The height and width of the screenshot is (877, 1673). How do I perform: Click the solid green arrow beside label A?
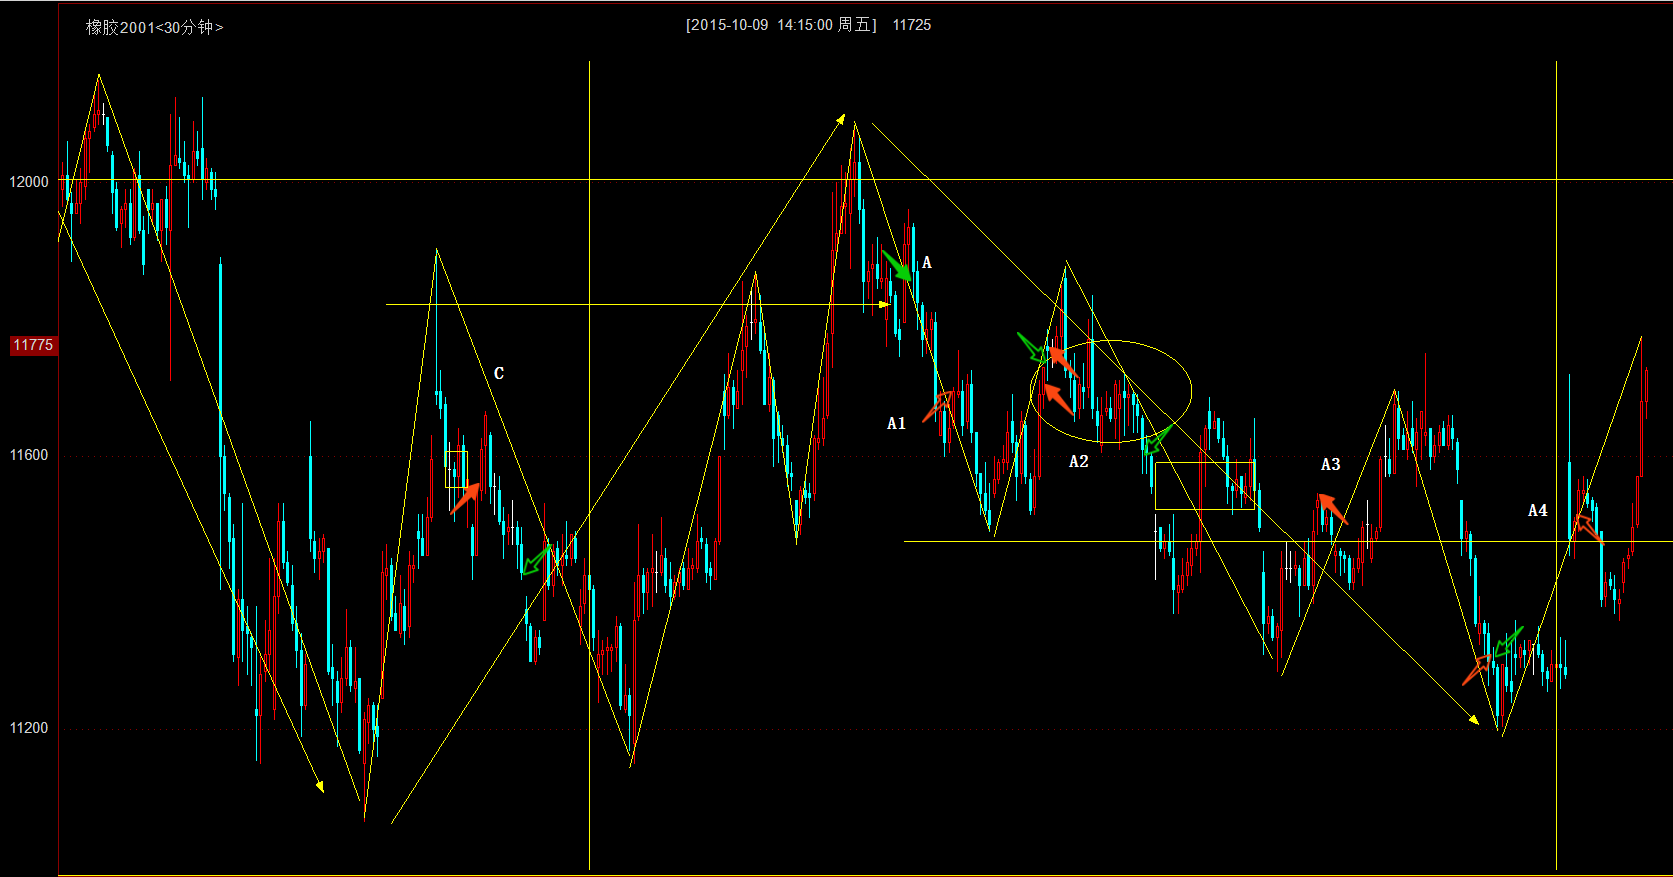[897, 265]
